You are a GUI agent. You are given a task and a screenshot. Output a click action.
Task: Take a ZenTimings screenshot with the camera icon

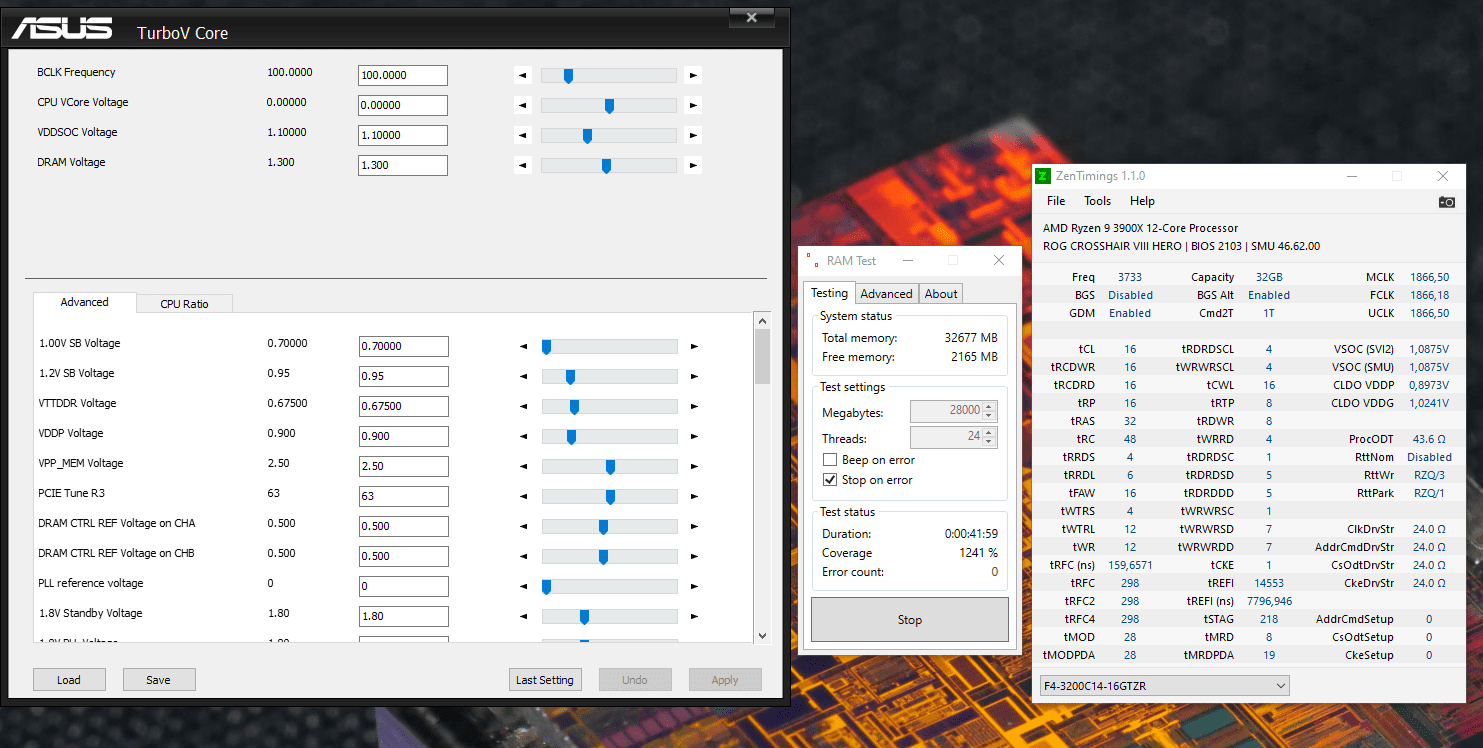click(1446, 202)
